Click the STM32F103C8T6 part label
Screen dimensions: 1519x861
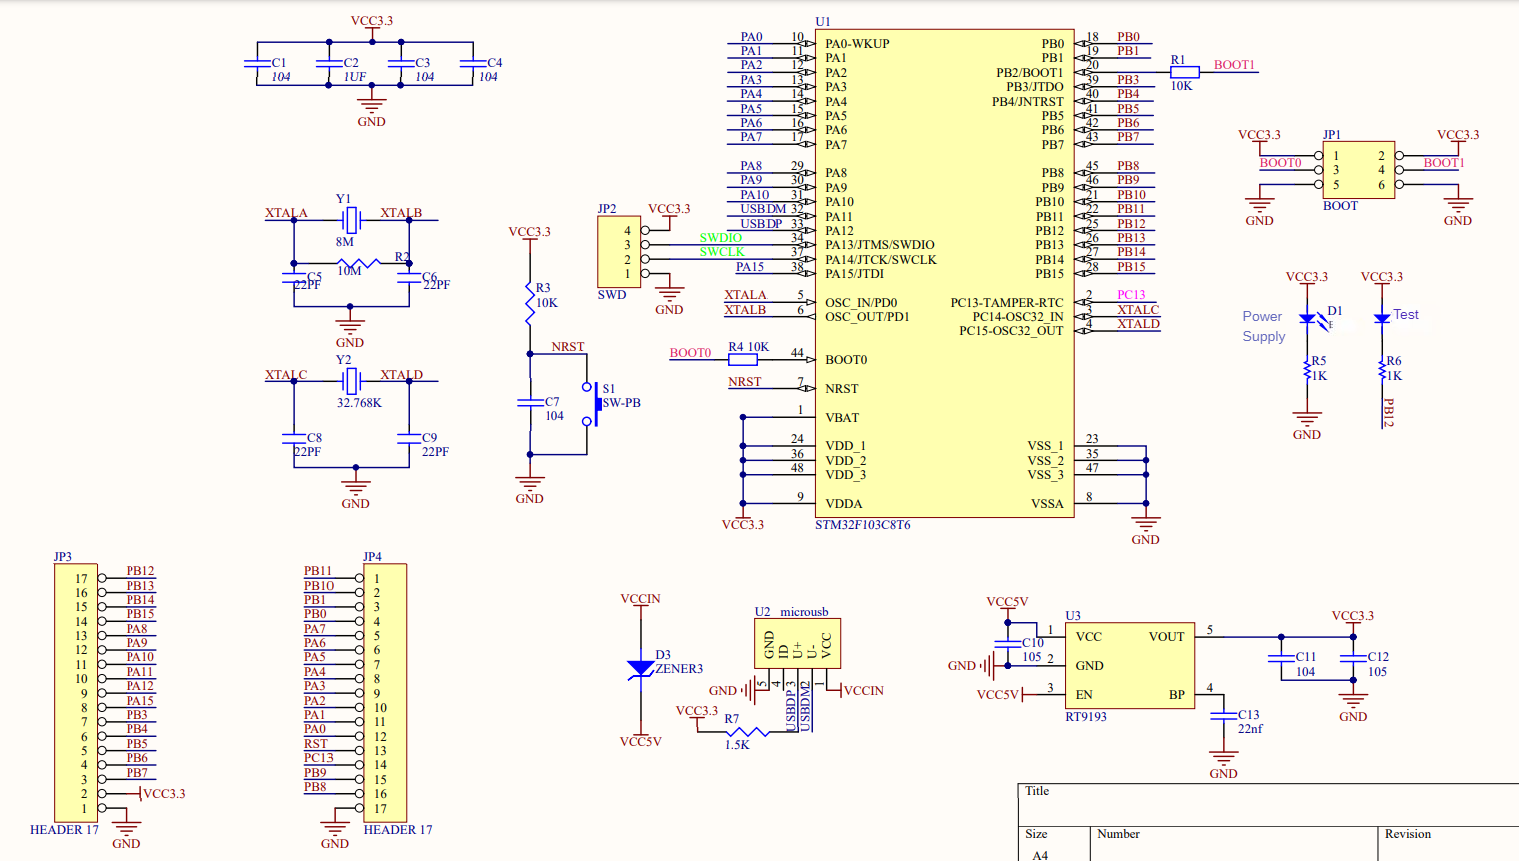pos(863,525)
